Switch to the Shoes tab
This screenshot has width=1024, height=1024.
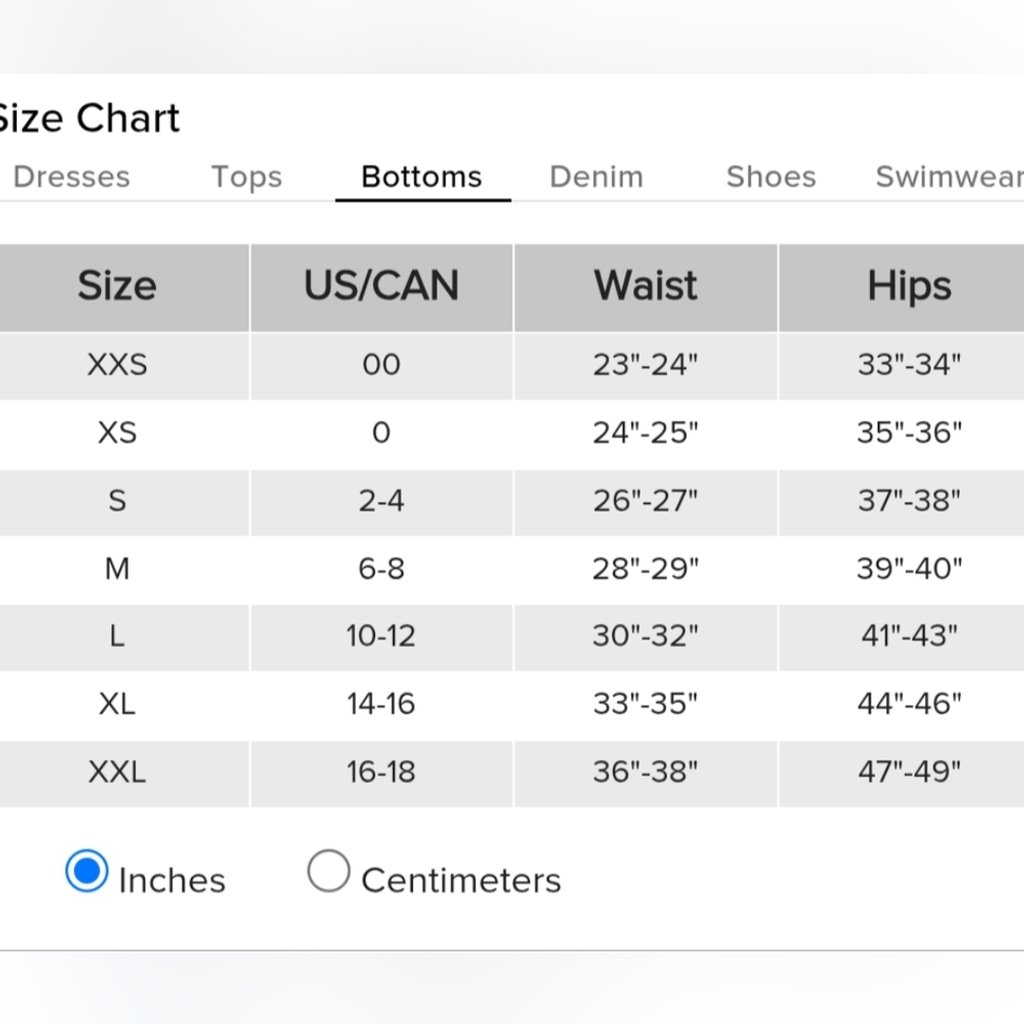[771, 177]
